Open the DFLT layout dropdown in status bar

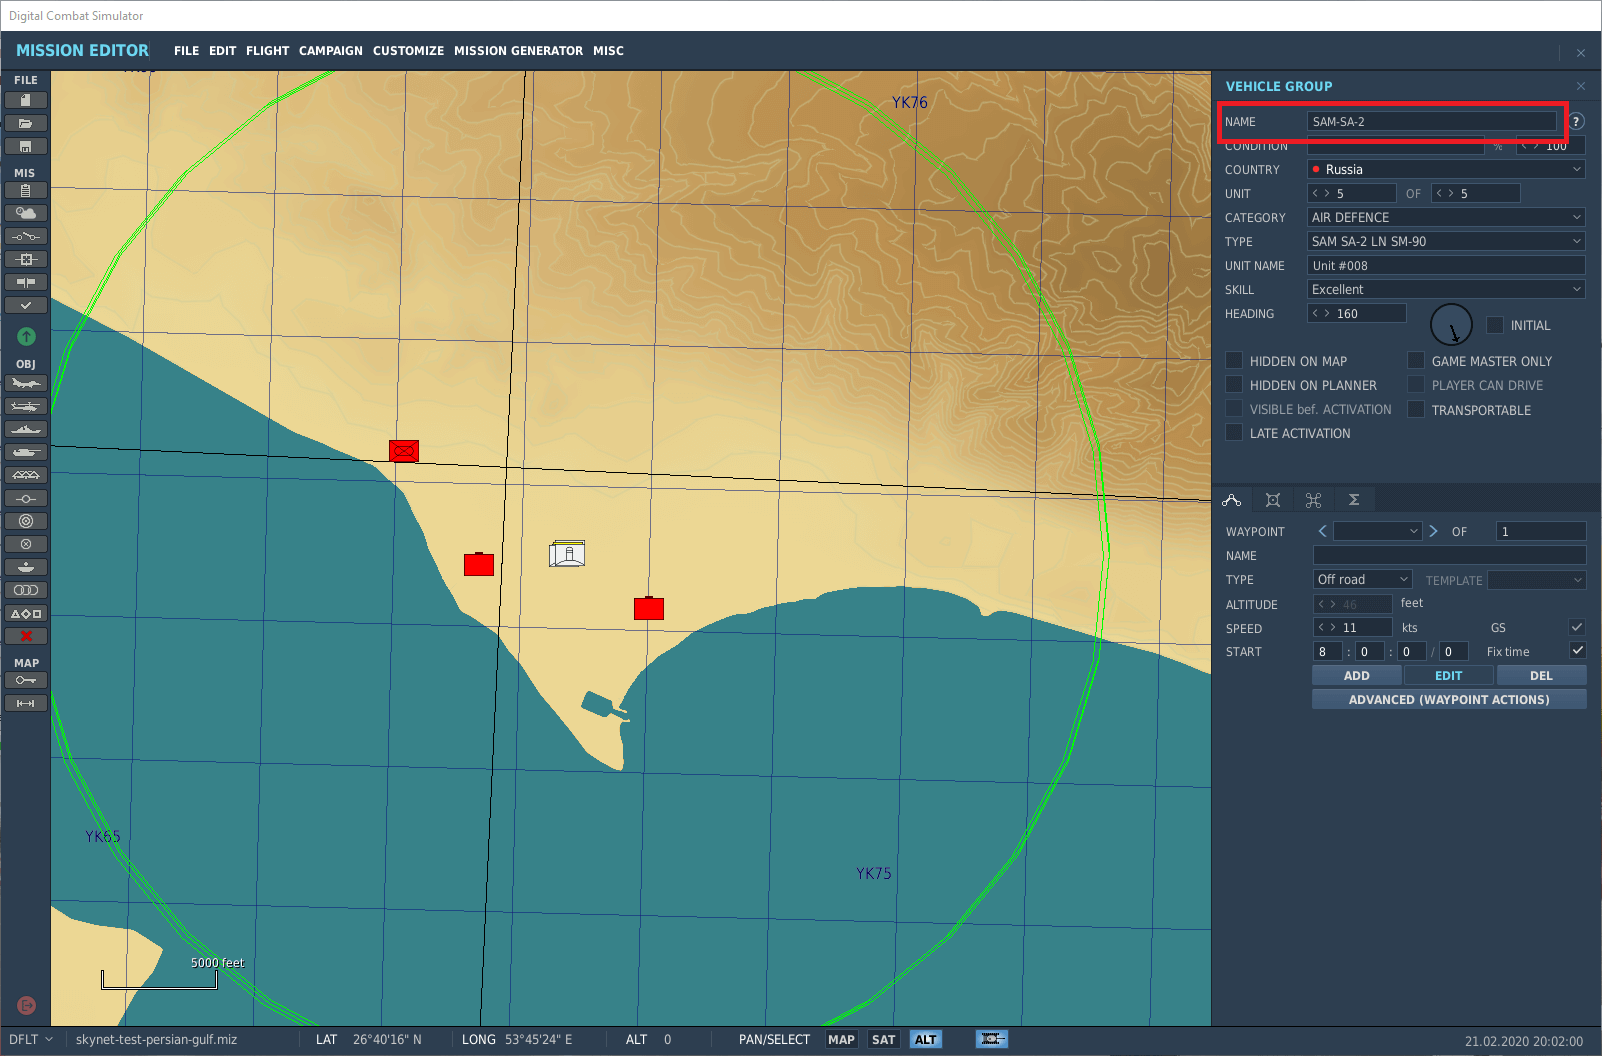(x=31, y=1039)
